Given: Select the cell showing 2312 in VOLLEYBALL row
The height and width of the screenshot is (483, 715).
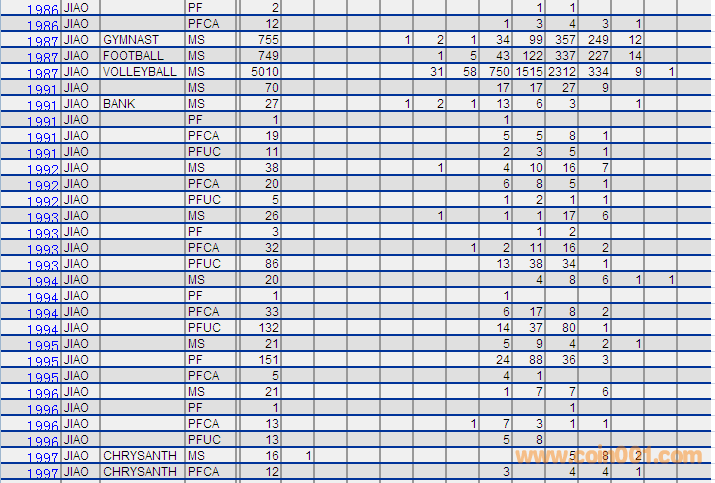Looking at the screenshot, I should [x=561, y=72].
